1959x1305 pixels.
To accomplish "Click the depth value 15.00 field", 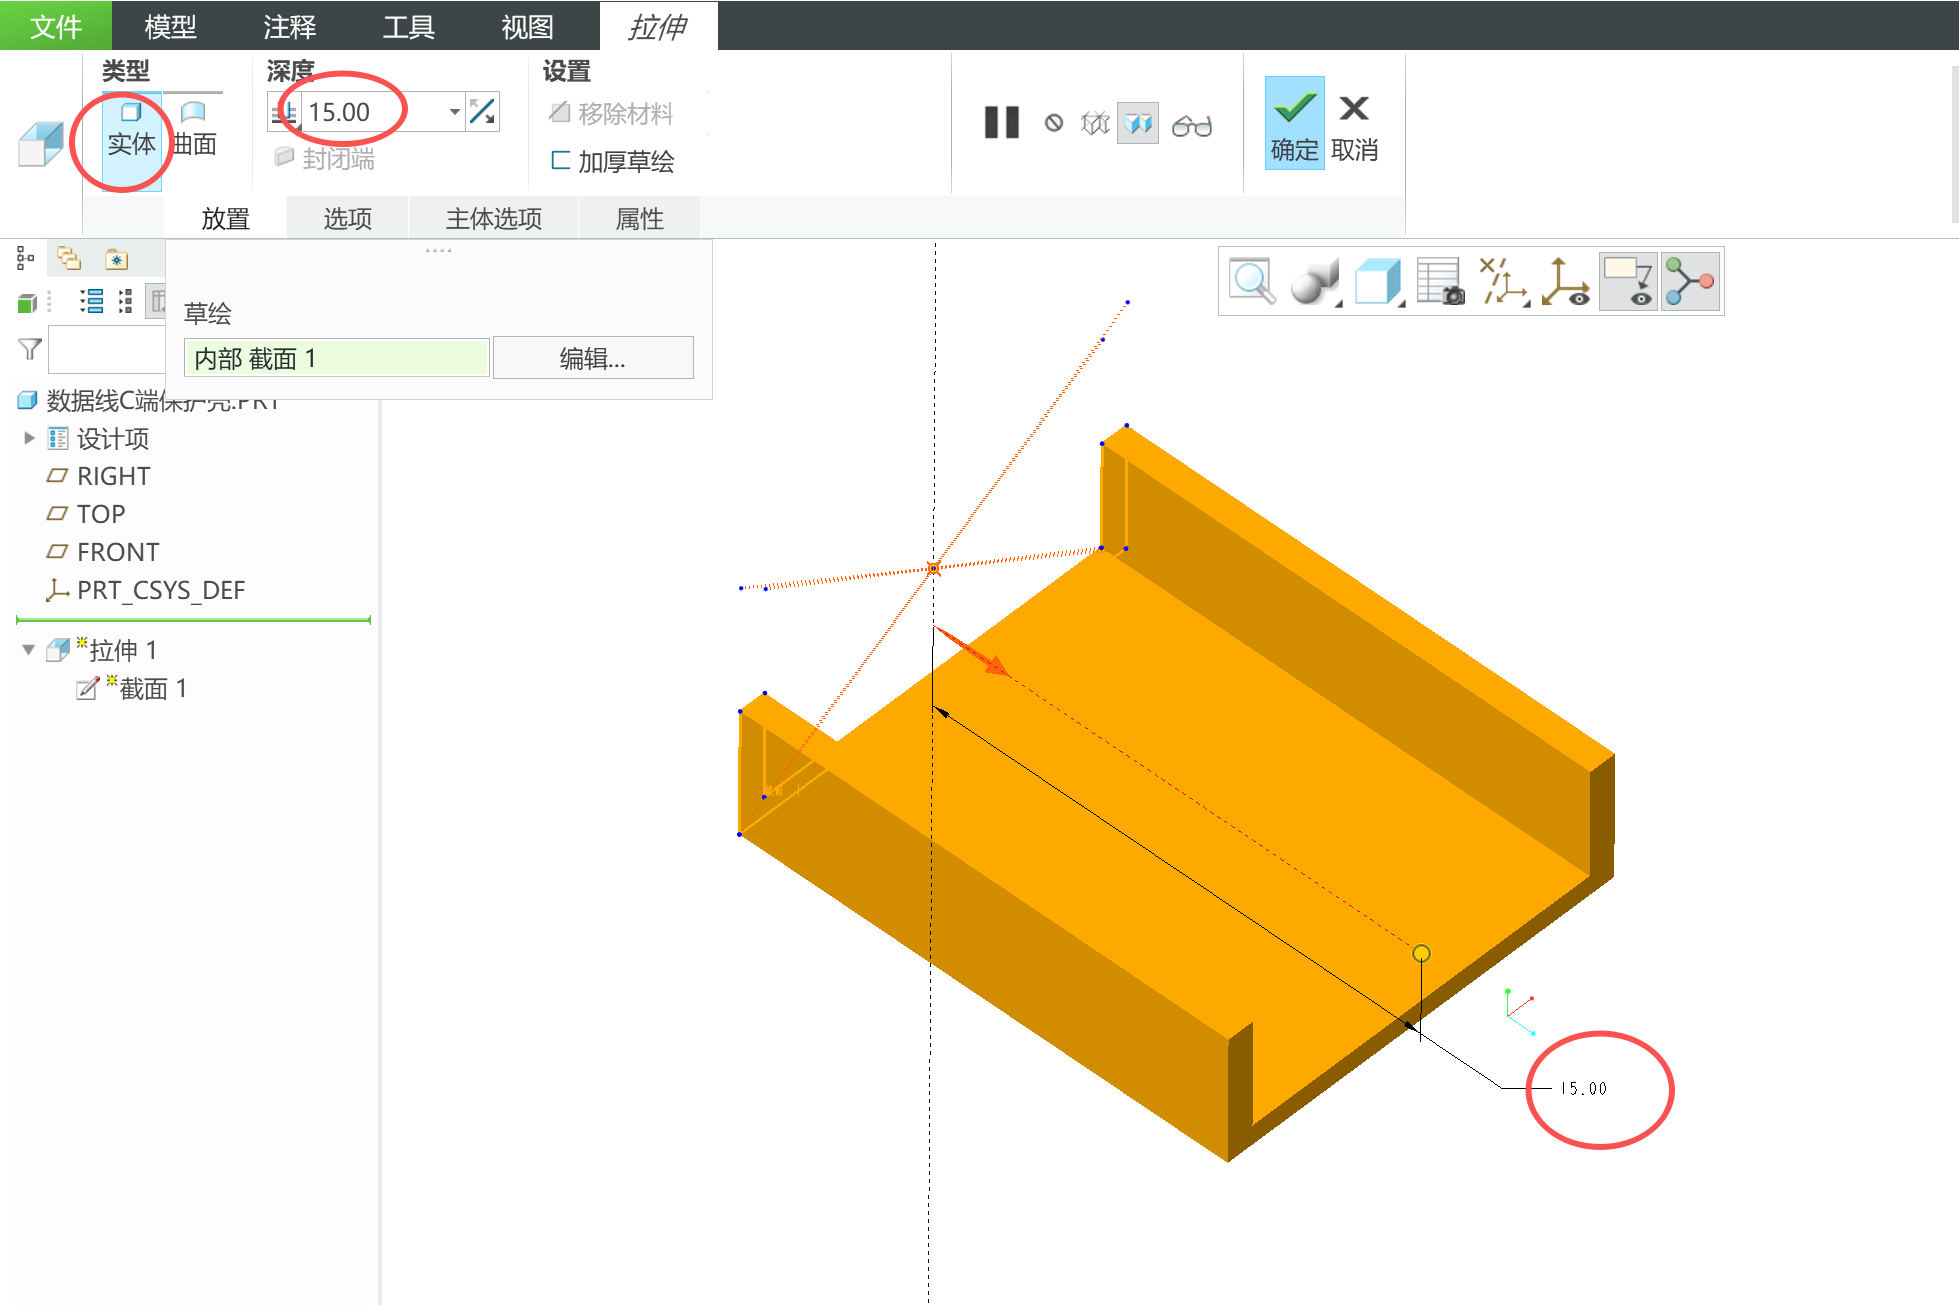I will click(x=370, y=112).
